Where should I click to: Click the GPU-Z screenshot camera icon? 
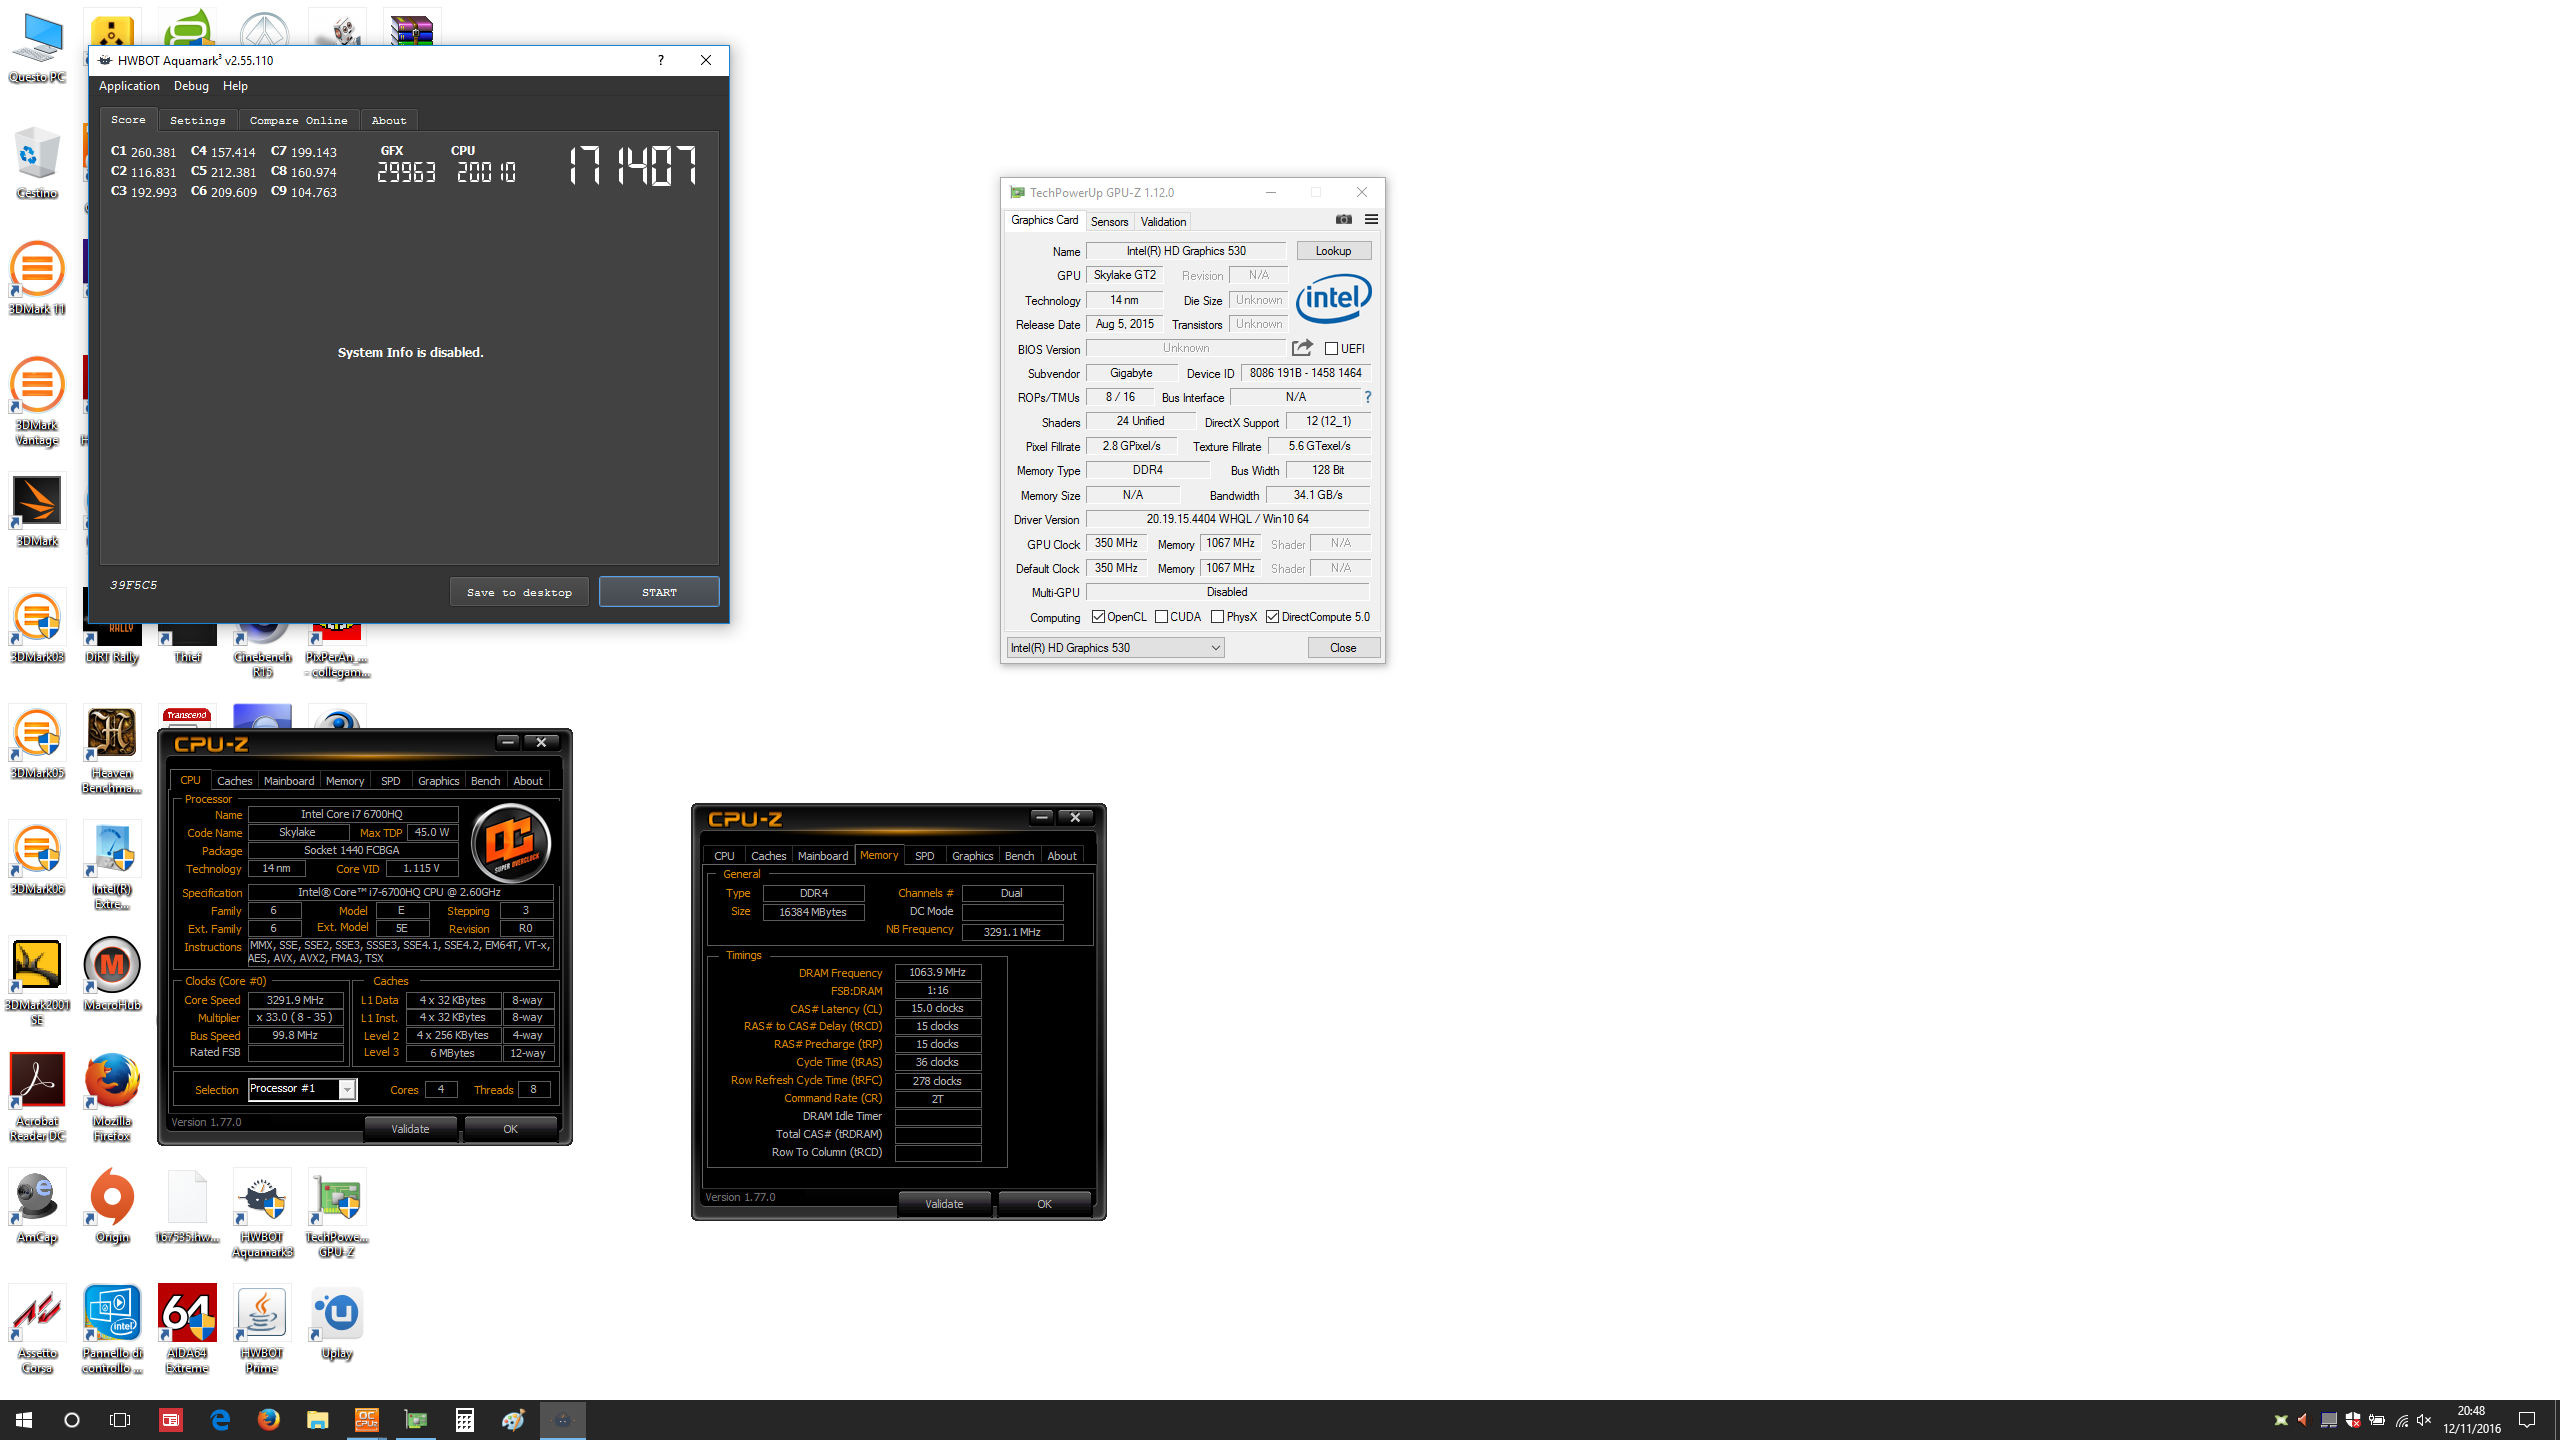coord(1343,219)
